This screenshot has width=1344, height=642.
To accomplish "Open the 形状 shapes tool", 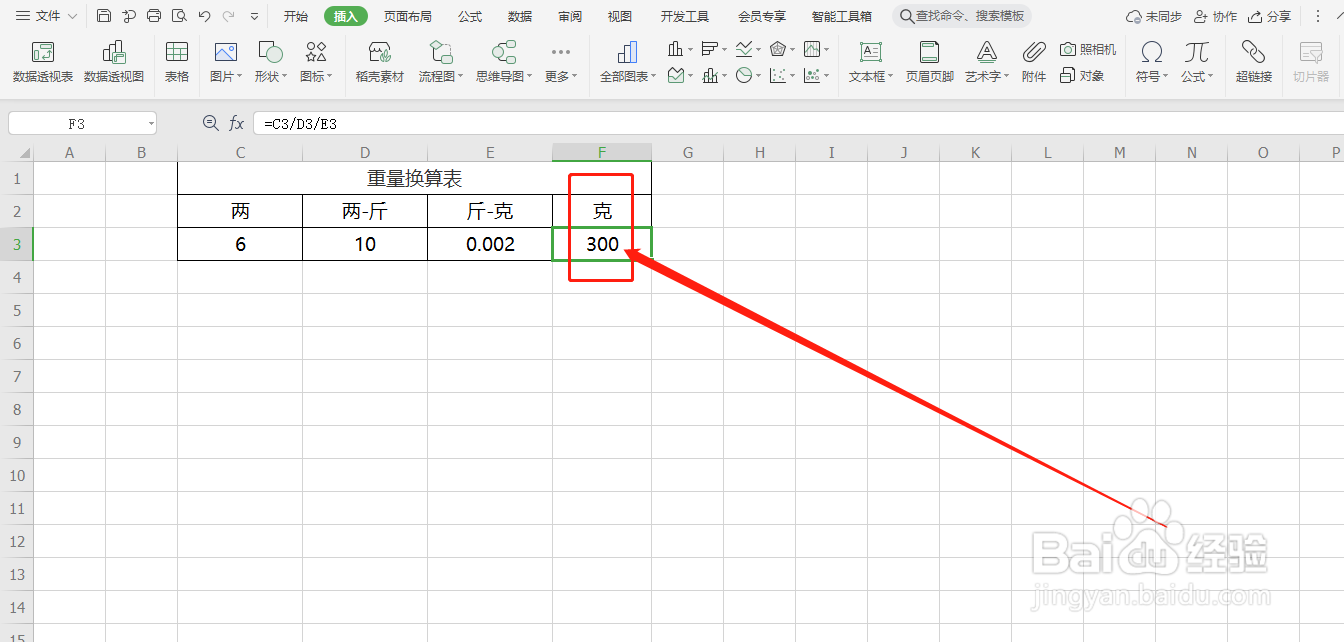I will [268, 60].
